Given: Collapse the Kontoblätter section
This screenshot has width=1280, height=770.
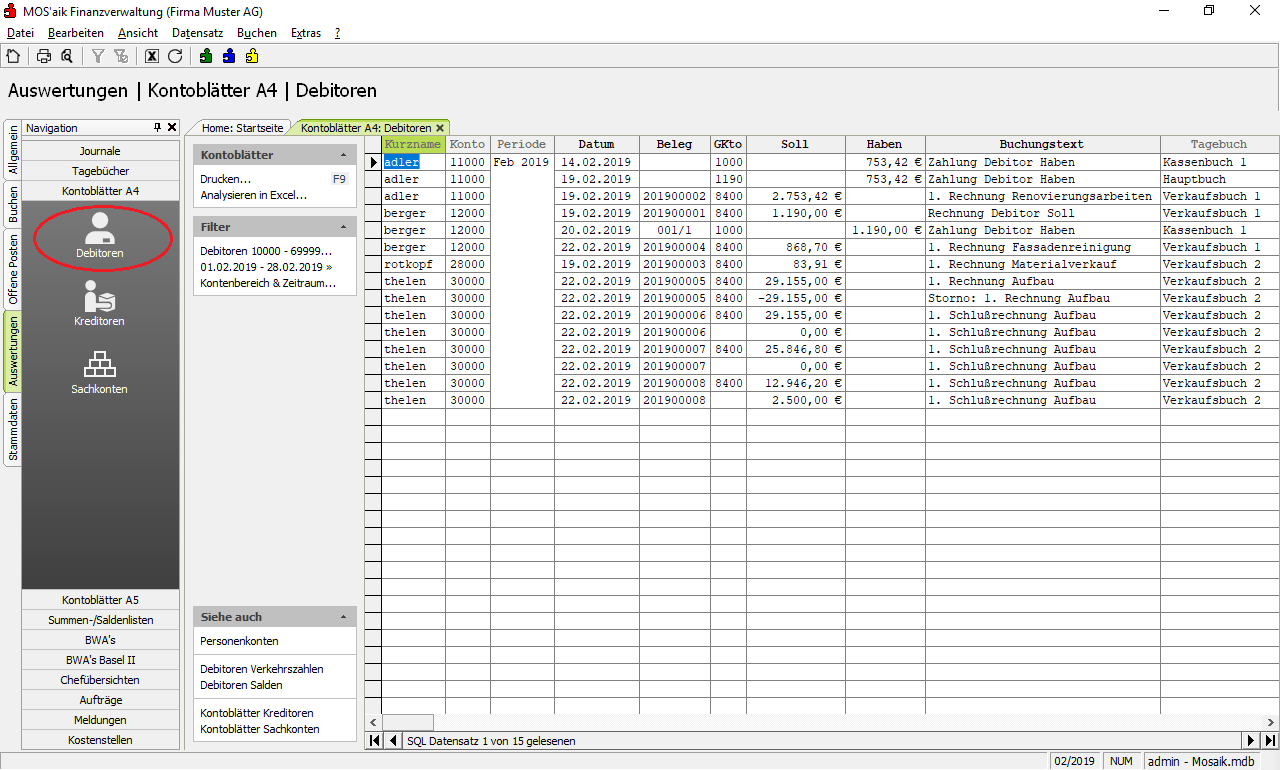Looking at the screenshot, I should pos(343,156).
